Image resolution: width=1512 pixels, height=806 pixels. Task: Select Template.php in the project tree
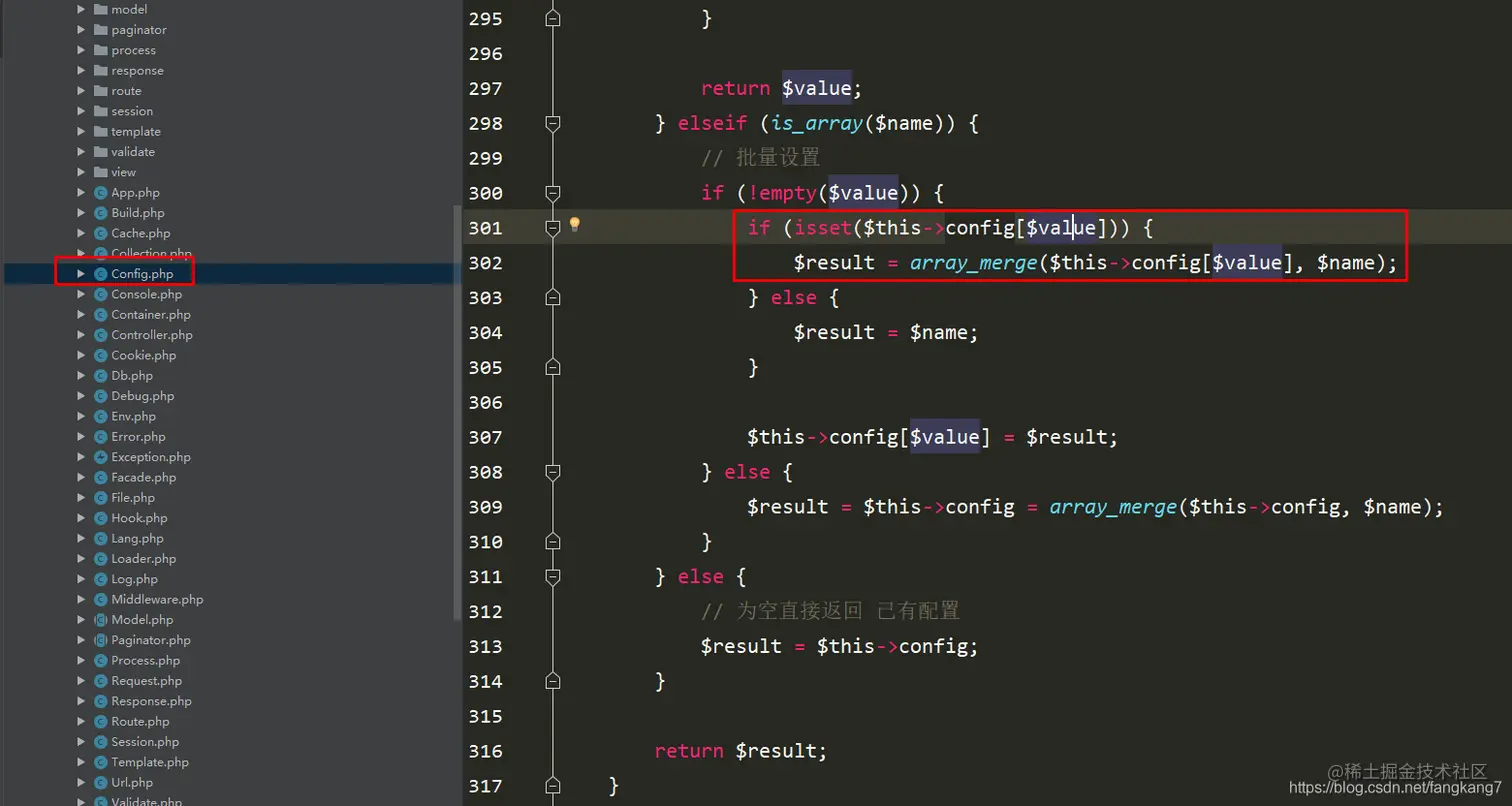[150, 762]
